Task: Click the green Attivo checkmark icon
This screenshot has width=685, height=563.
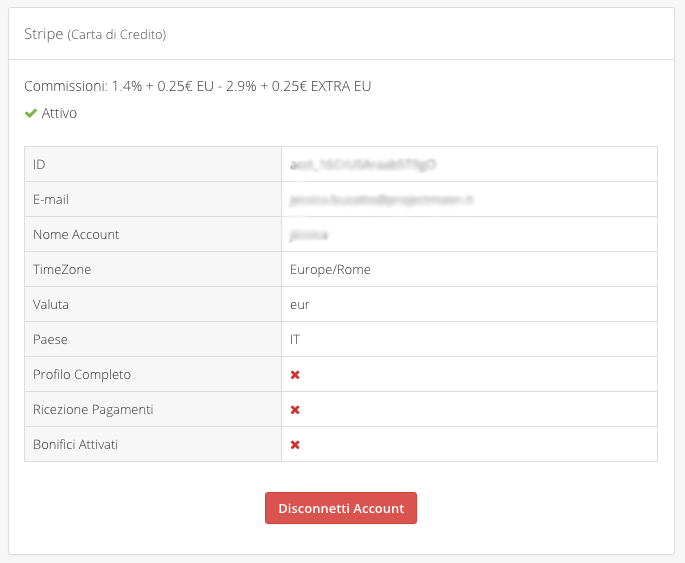Action: (31, 113)
